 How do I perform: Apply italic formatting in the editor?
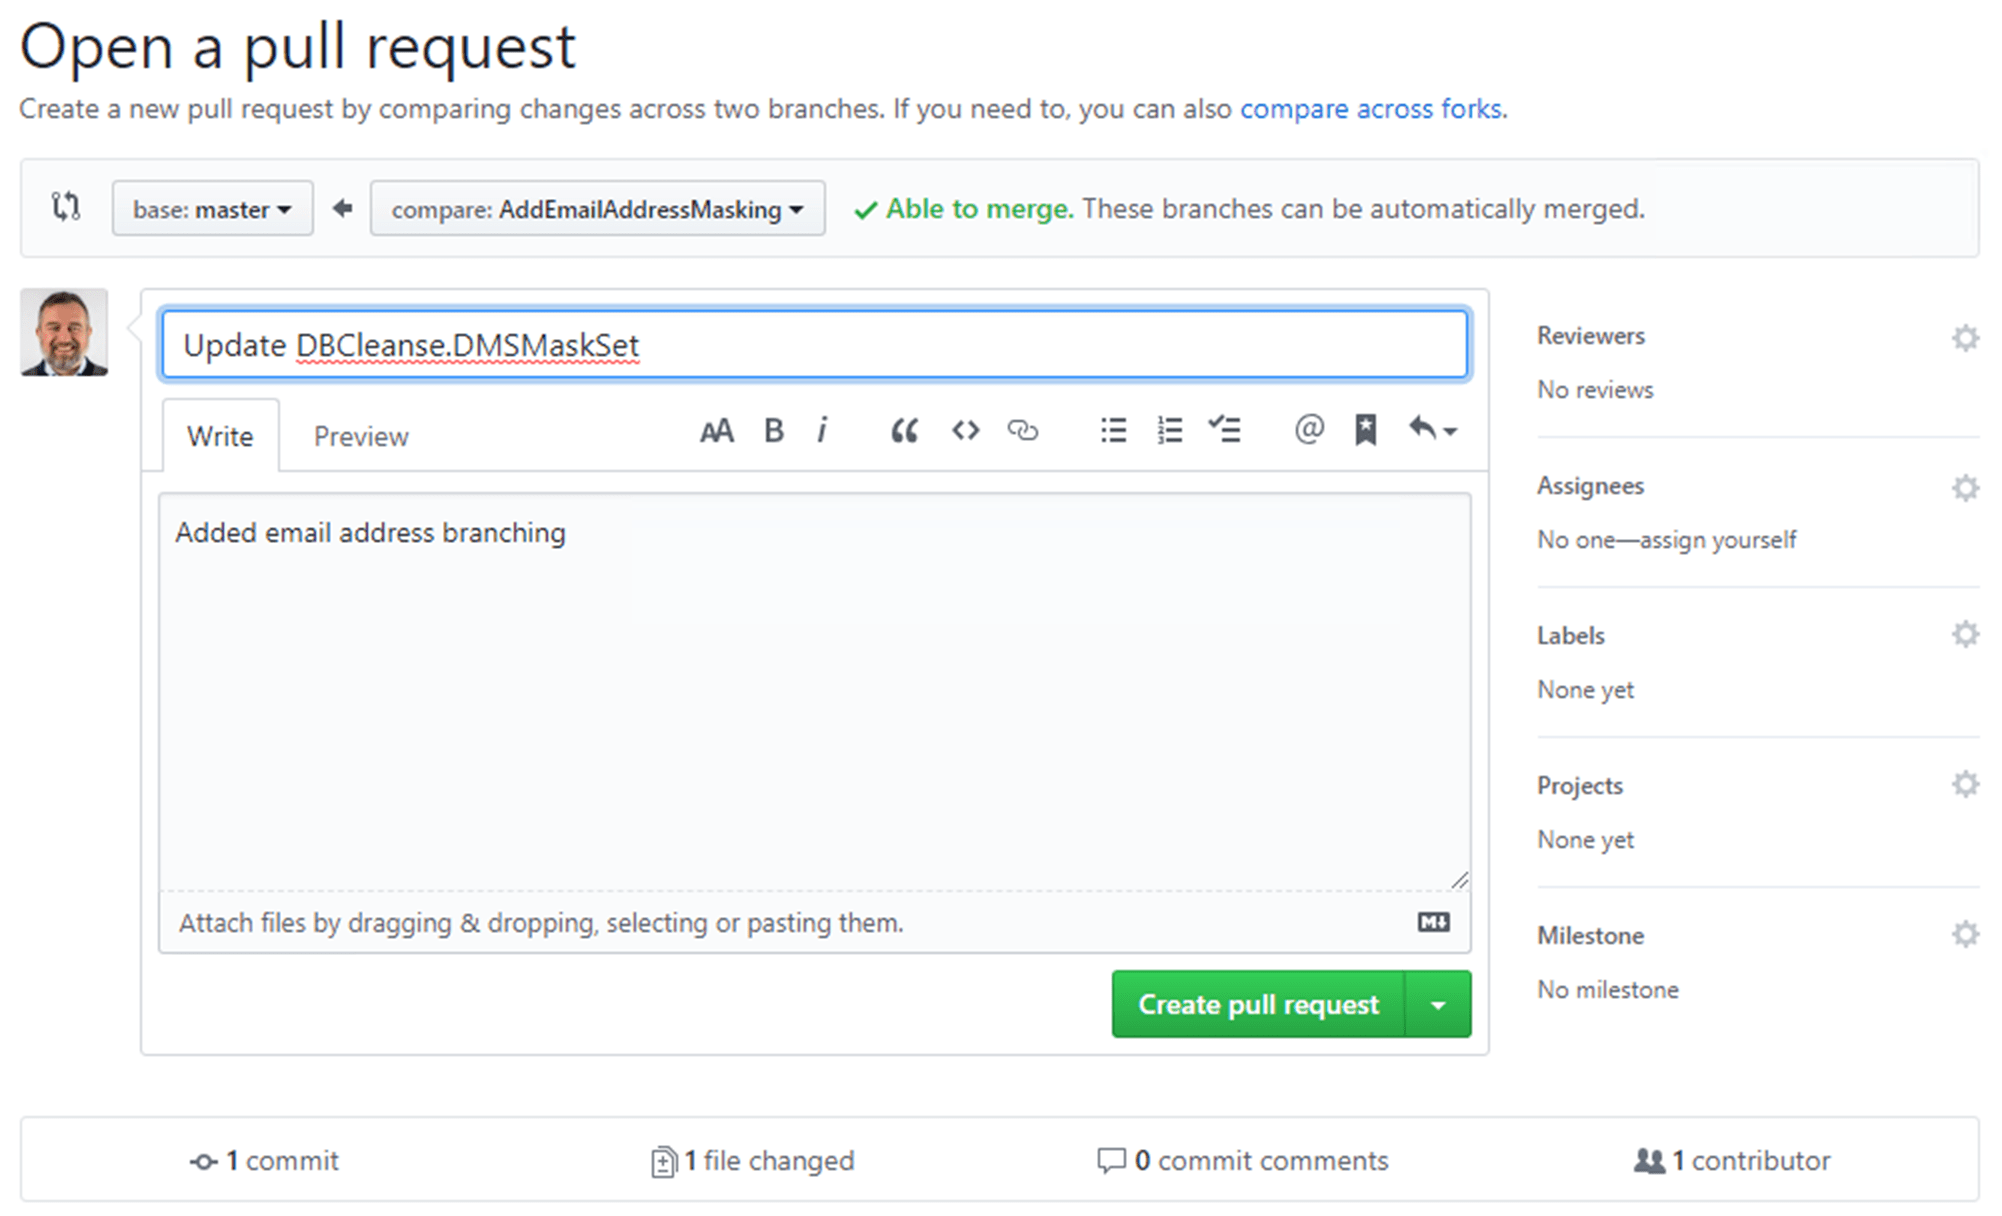coord(822,431)
